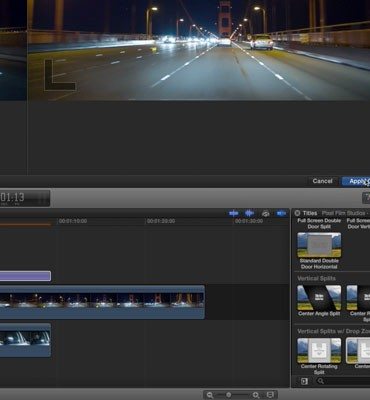Click the Full Screen Double Door Split label
Viewport: 370px width, 400px height.
pyautogui.click(x=319, y=224)
